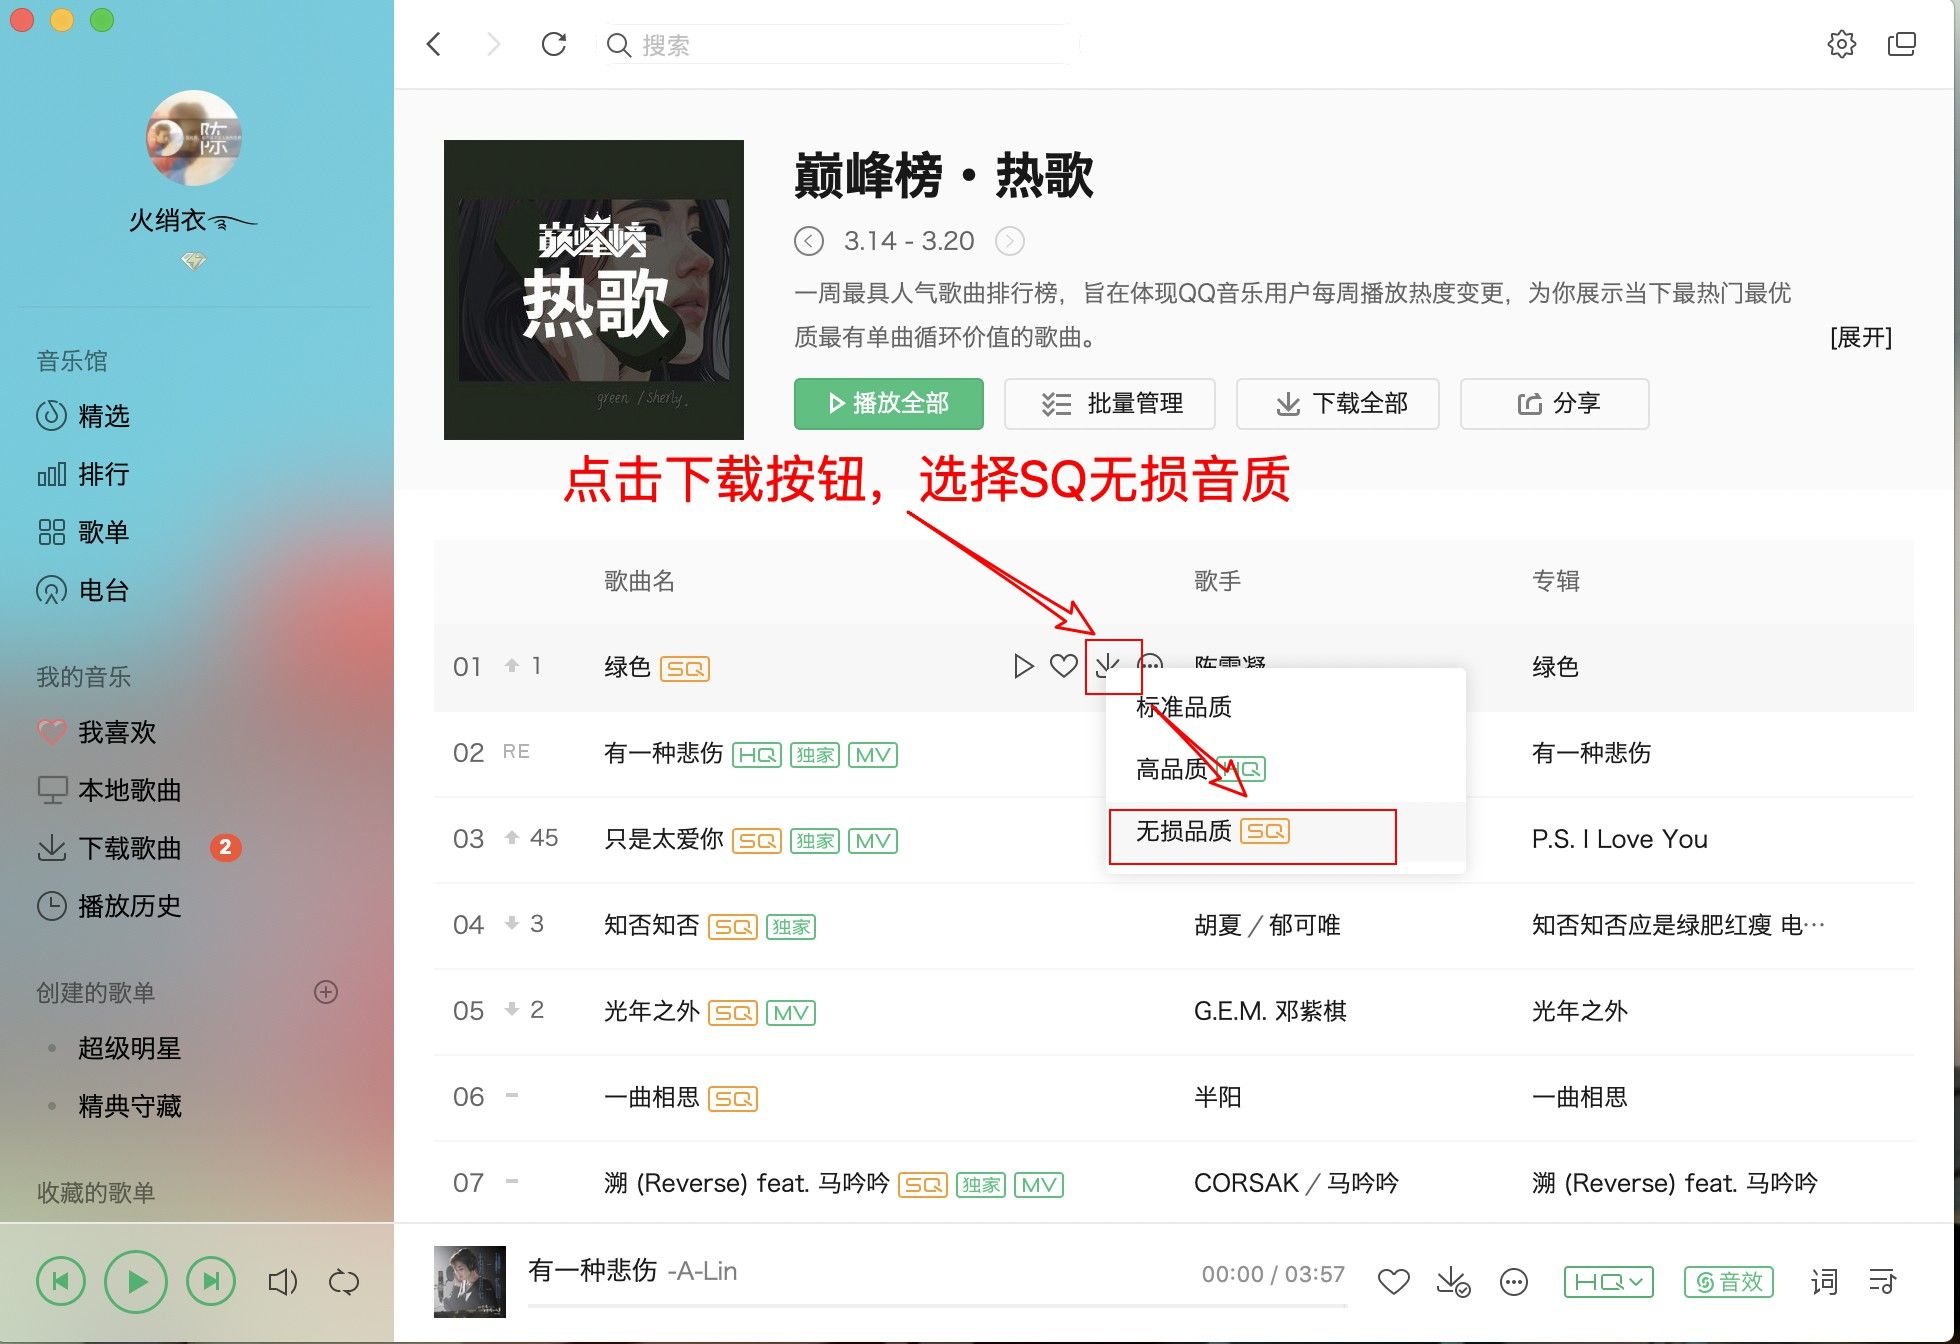The image size is (1960, 1344).
Task: Open the now-playing album thumbnail
Action: pyautogui.click(x=470, y=1282)
